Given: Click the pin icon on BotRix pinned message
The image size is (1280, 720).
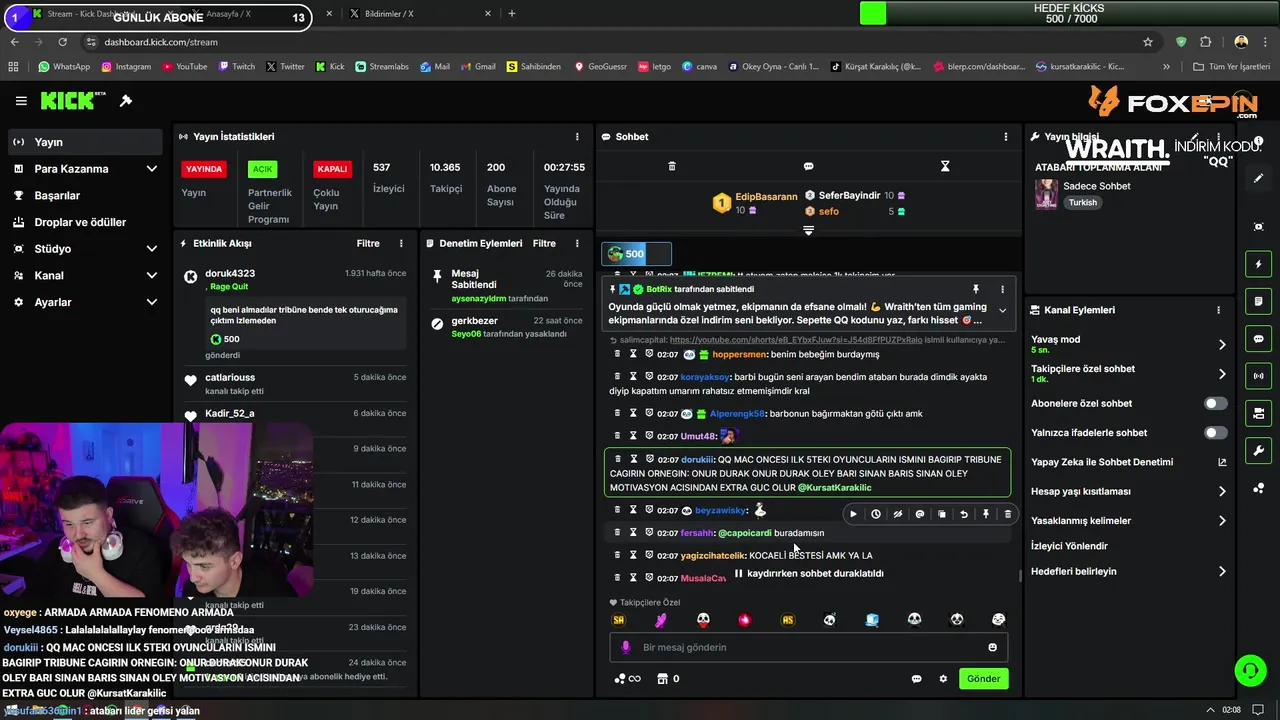Looking at the screenshot, I should (x=976, y=289).
